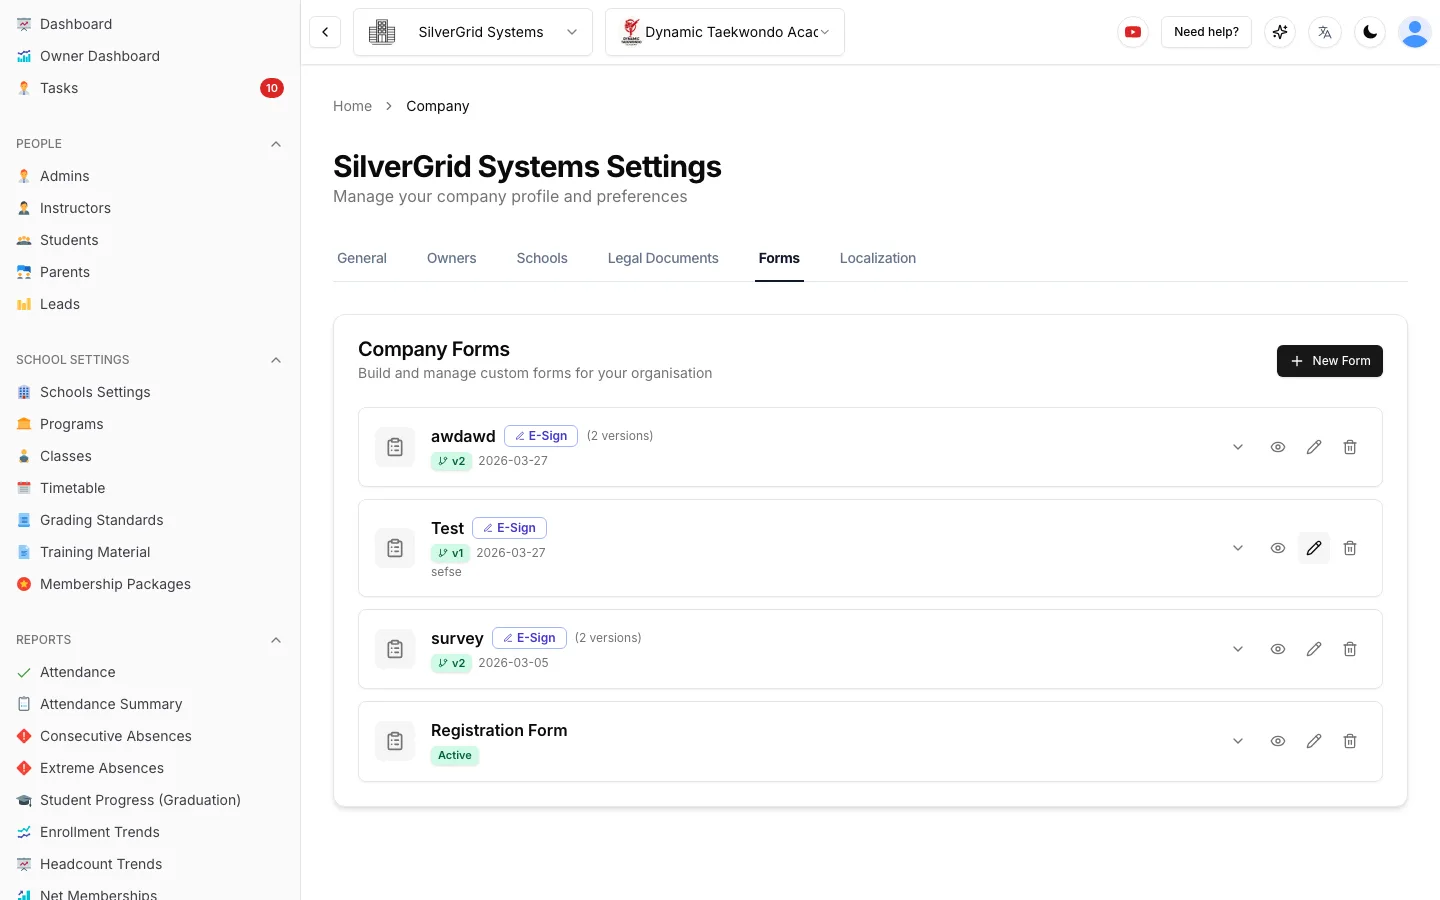This screenshot has width=1440, height=900.
Task: Edit the Registration Form pencil icon
Action: [1314, 741]
